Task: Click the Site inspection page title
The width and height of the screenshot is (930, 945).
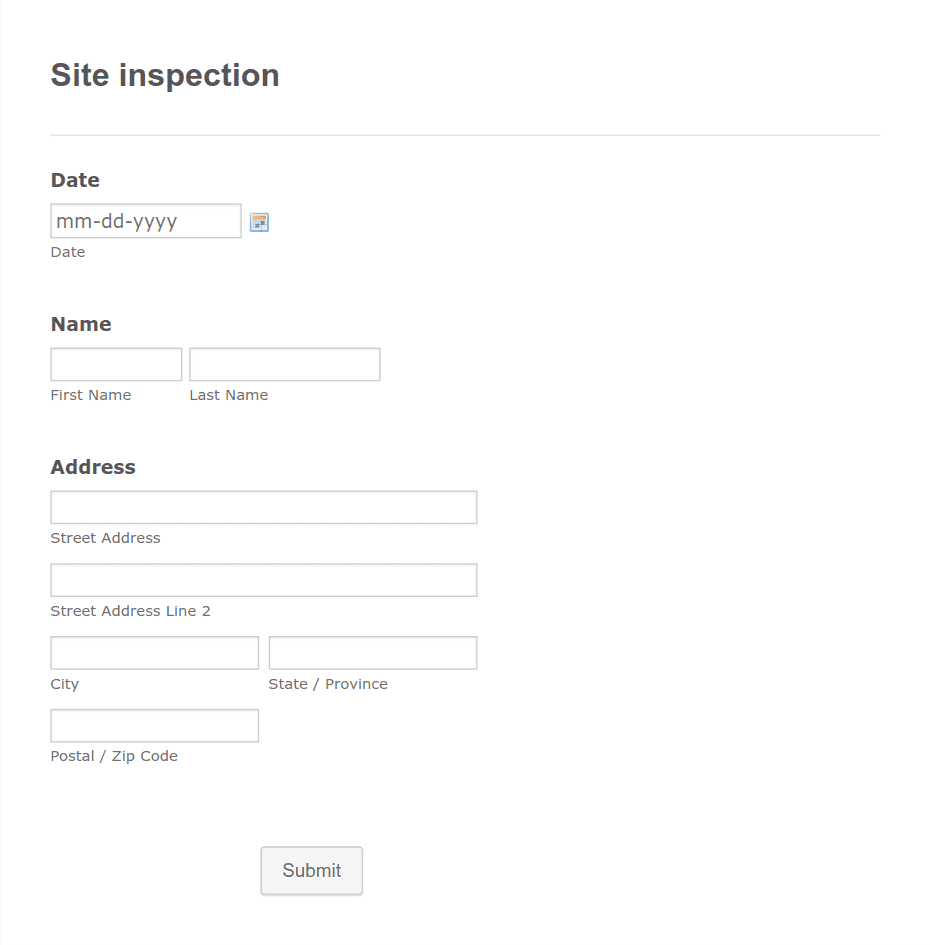Action: (165, 76)
